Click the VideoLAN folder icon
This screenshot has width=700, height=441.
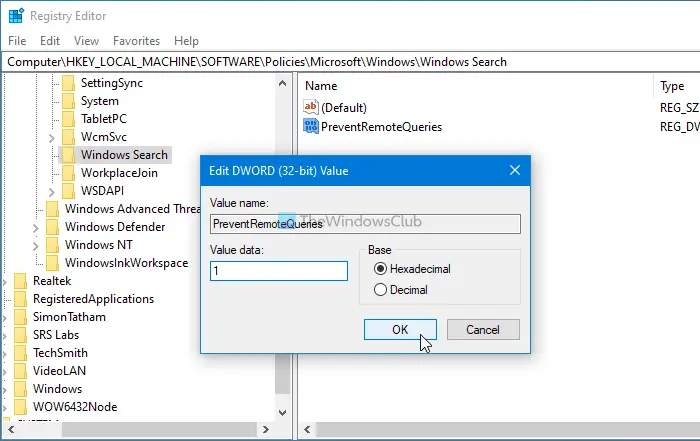(21, 371)
